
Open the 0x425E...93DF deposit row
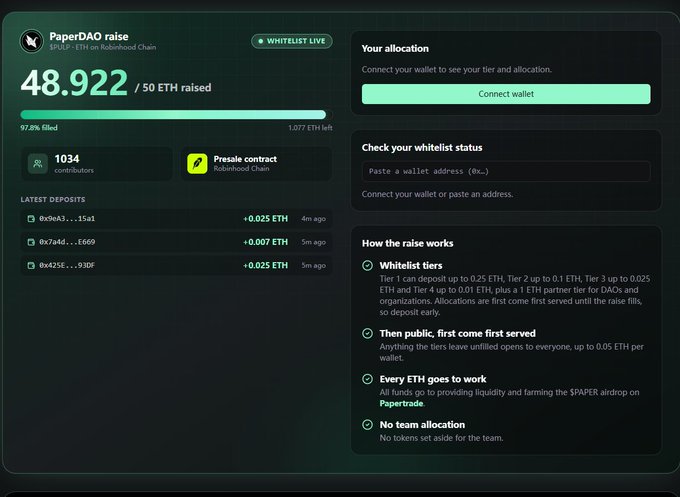coord(177,265)
